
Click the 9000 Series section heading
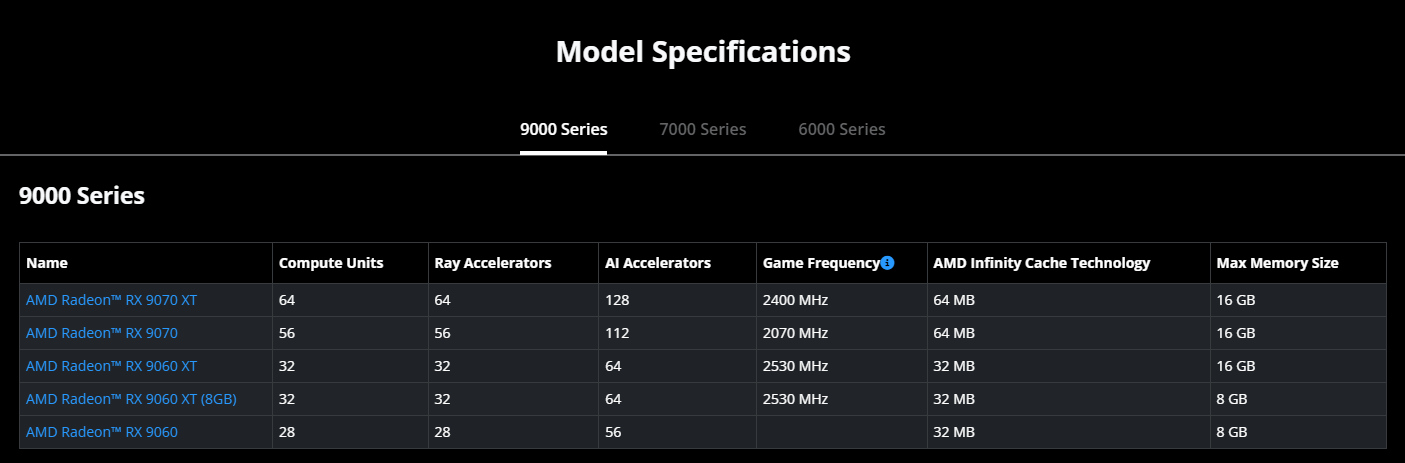(82, 196)
